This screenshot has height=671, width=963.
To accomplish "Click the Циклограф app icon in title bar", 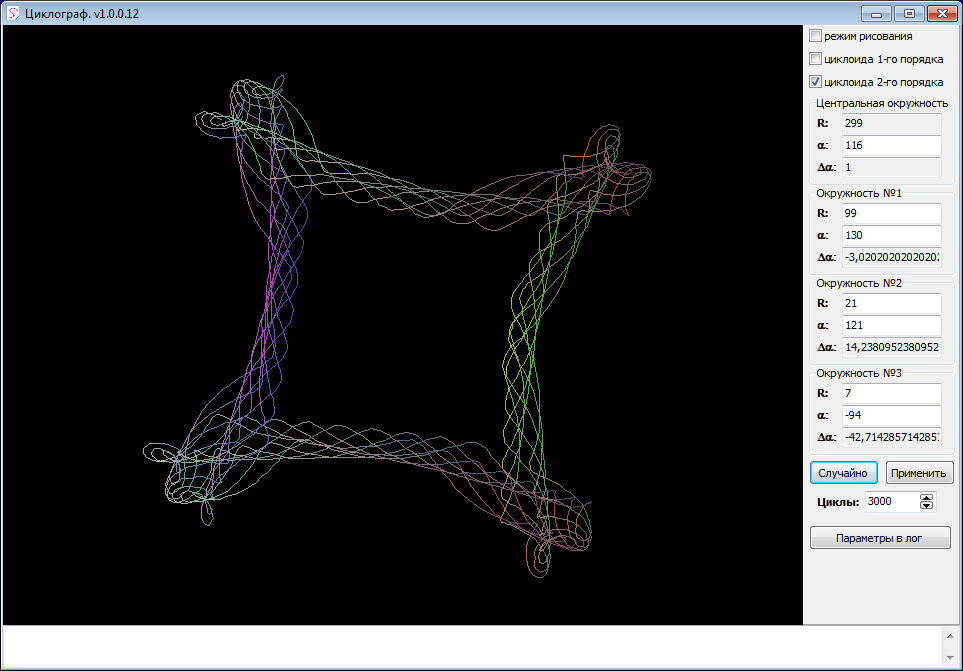I will (13, 13).
